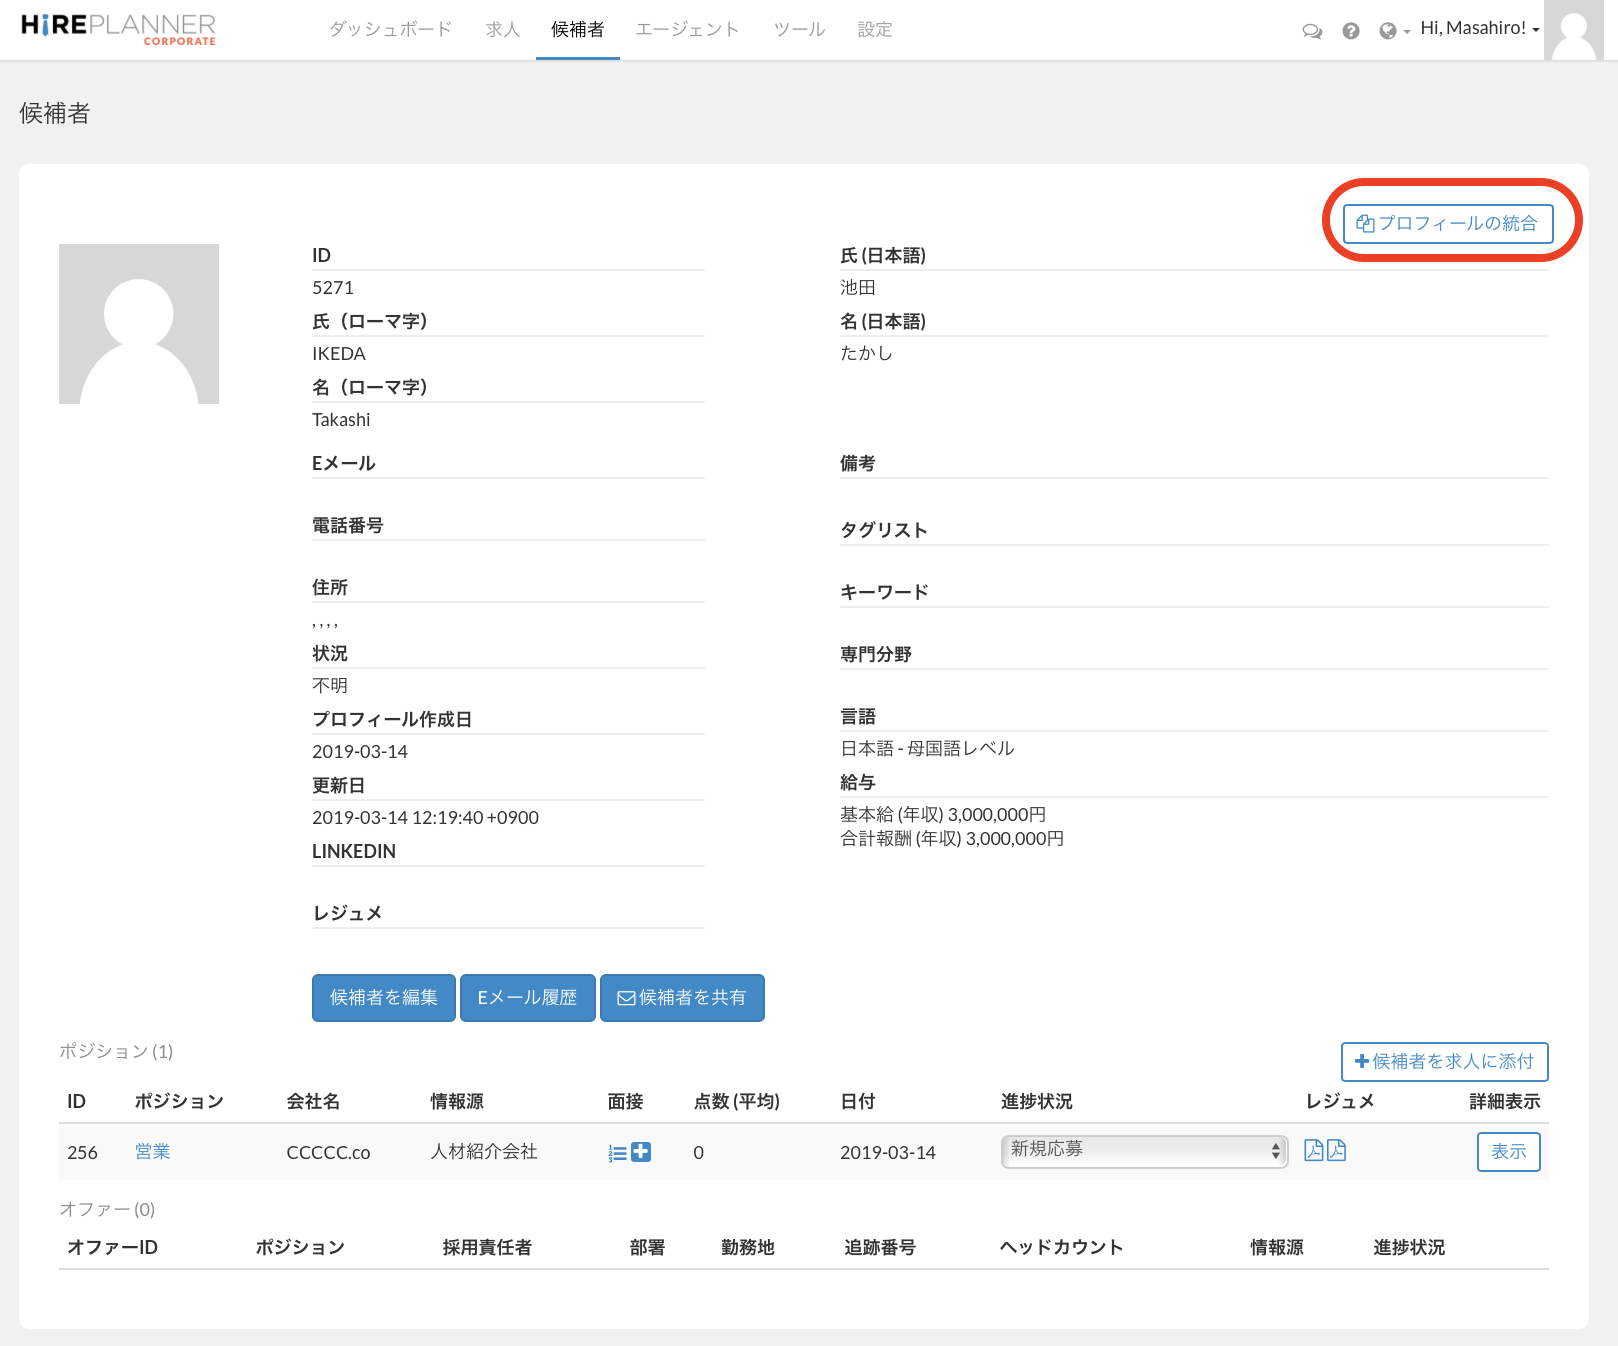The height and width of the screenshot is (1346, 1618).
Task: Click the candidate profile photo placeholder
Action: click(x=139, y=324)
